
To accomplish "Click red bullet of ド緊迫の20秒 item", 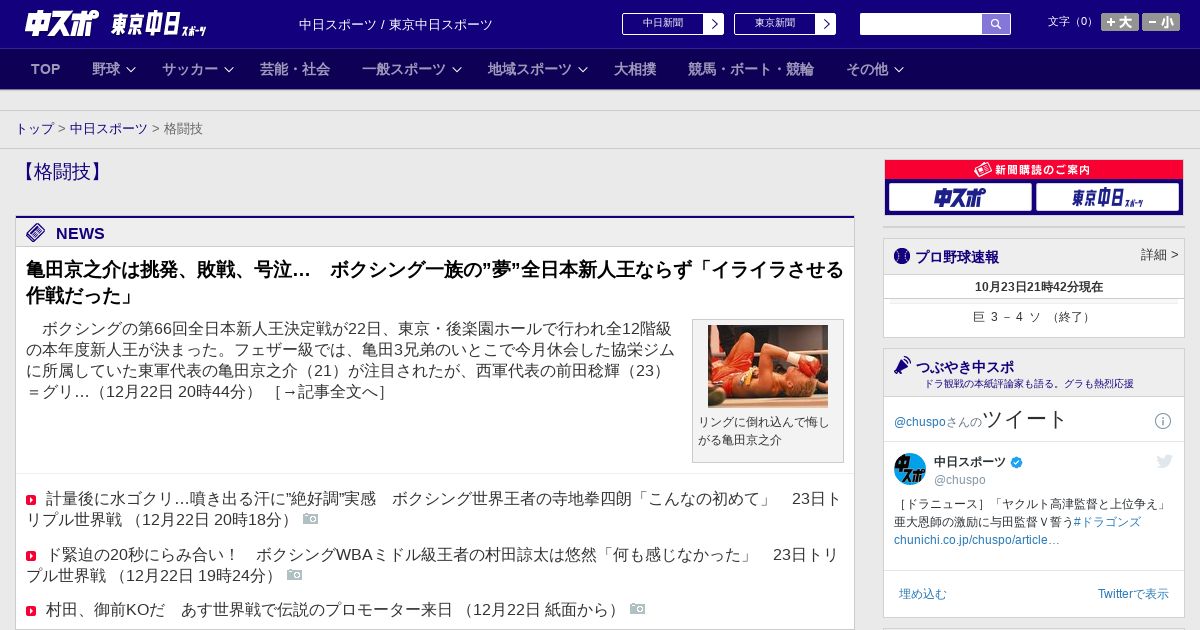I will pyautogui.click(x=31, y=556).
